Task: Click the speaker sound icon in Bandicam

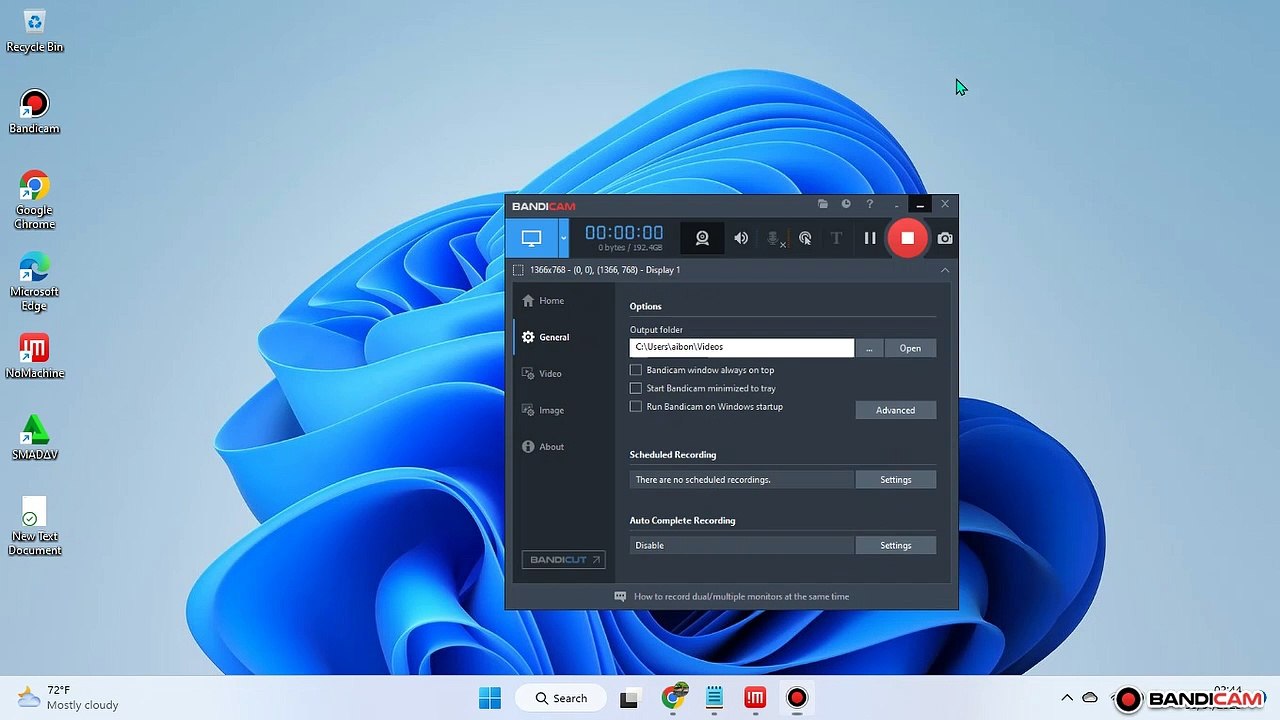Action: (741, 238)
